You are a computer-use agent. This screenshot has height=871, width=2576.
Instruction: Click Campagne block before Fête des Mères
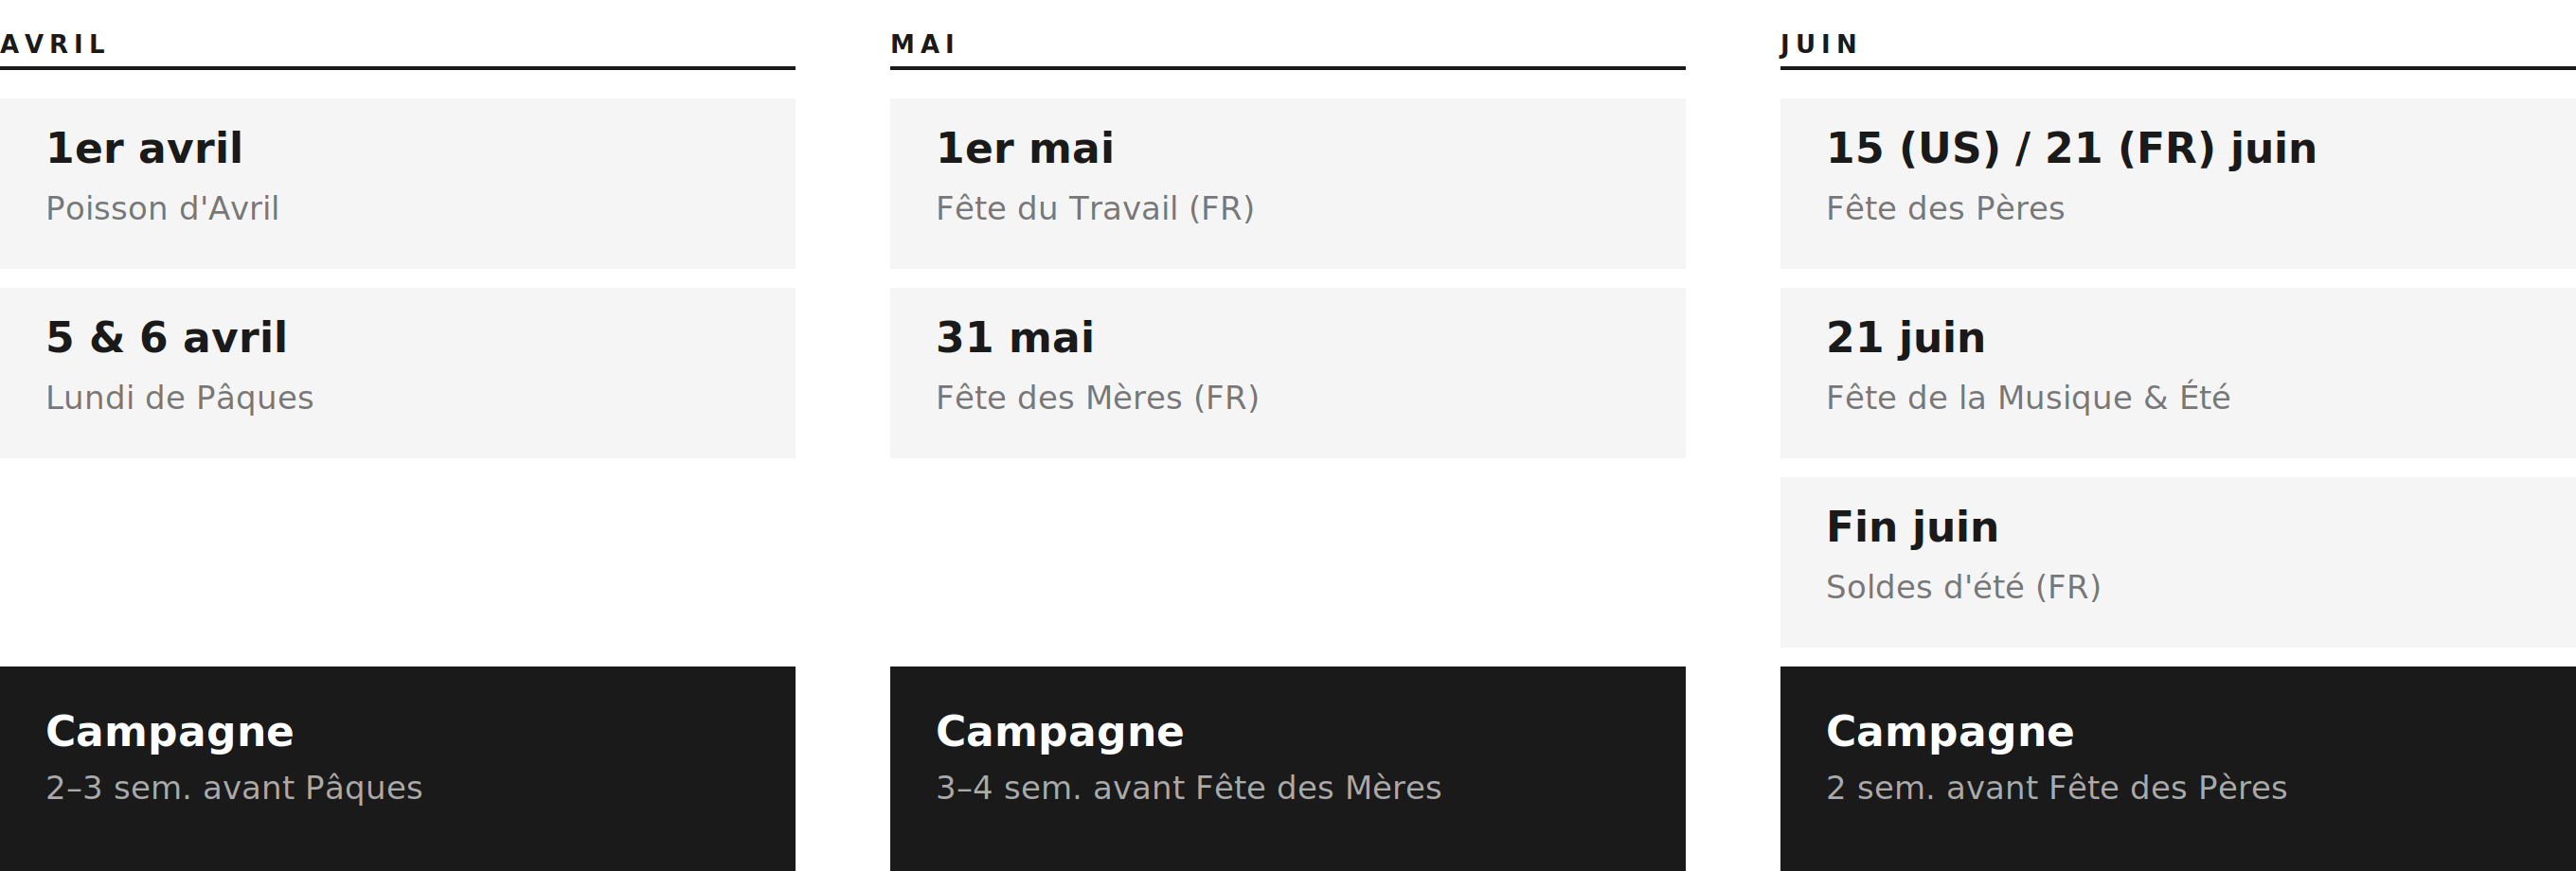[x=1287, y=760]
